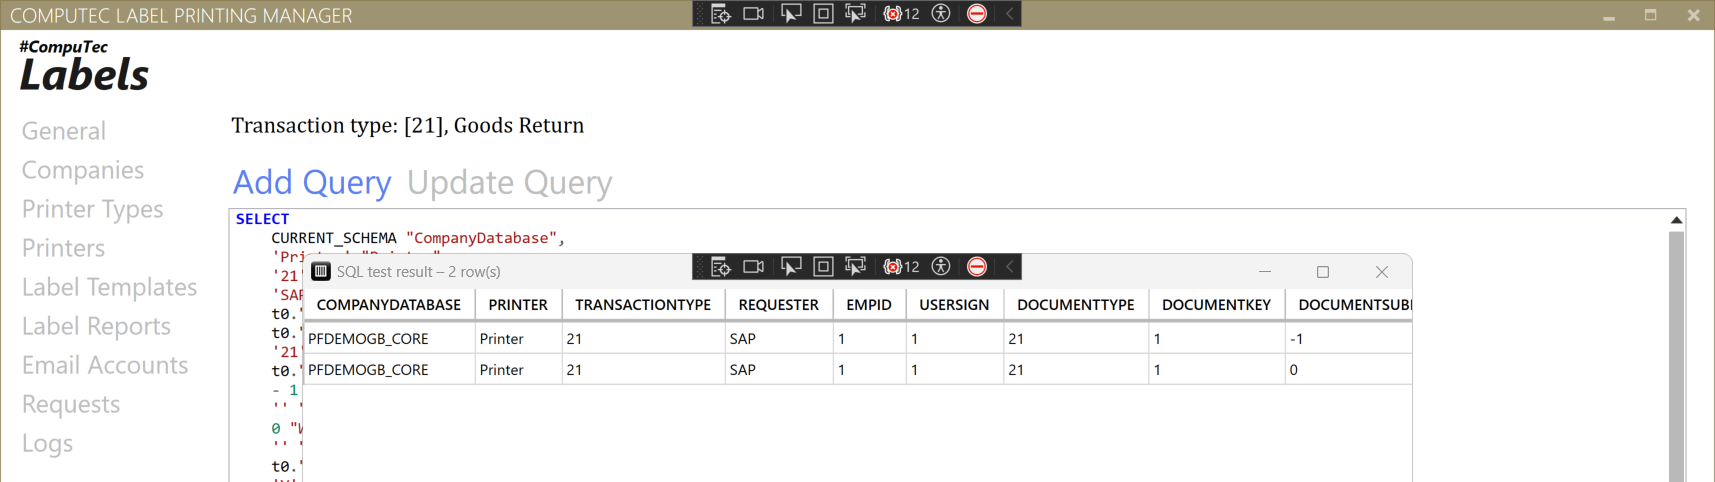The width and height of the screenshot is (1715, 482).
Task: Click red Hot Reload circle in SQL result toolbar
Action: (x=977, y=267)
